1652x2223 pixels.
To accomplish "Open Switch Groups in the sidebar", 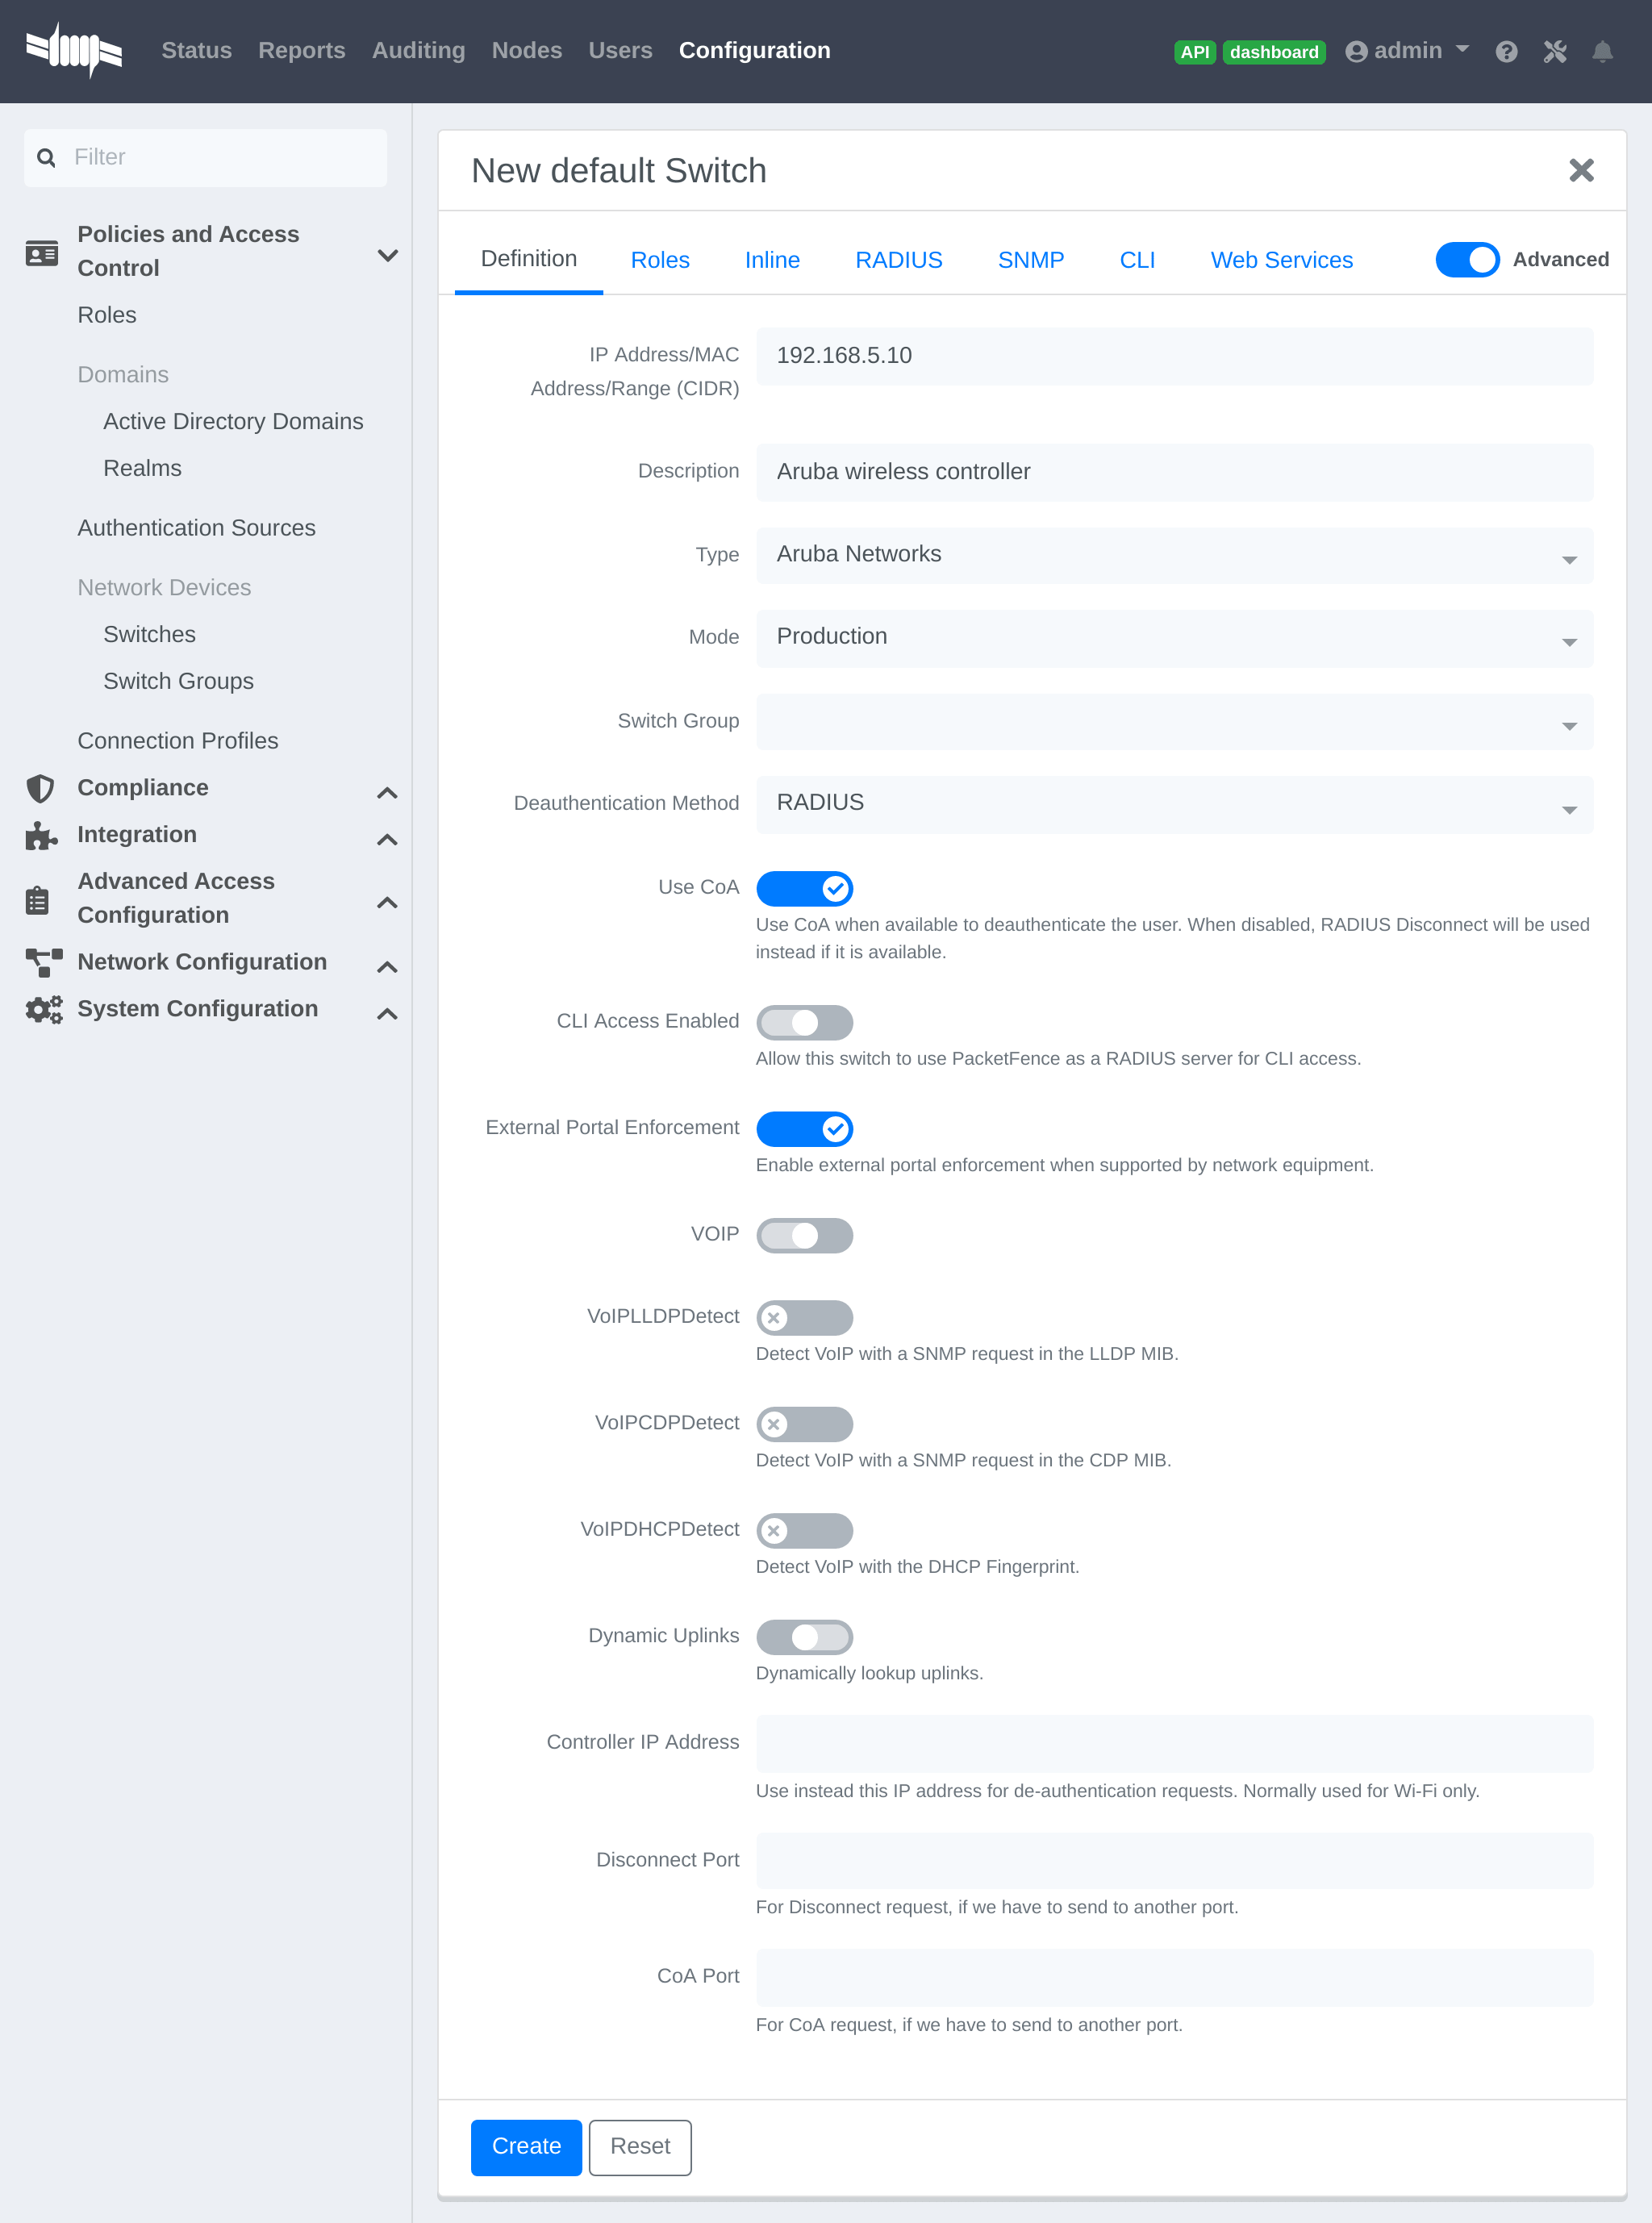I will tap(178, 682).
